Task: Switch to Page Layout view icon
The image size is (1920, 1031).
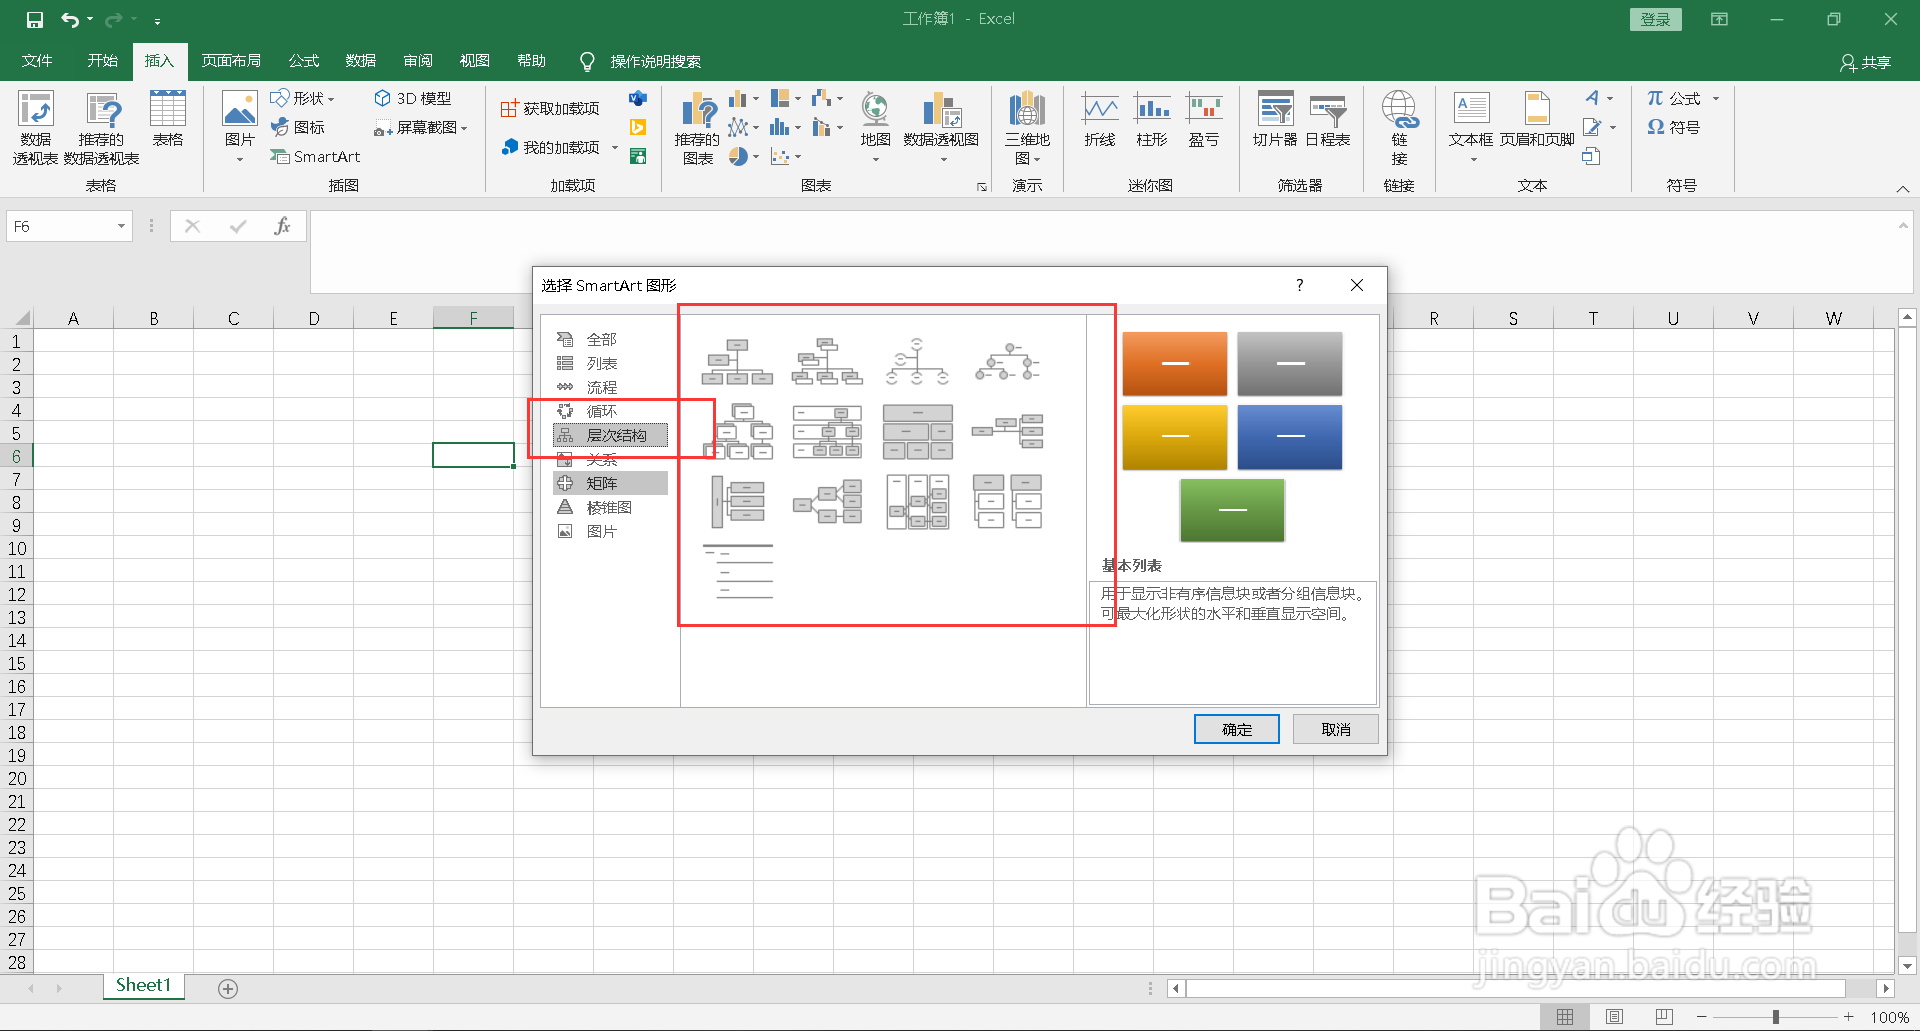Action: point(1614,1017)
